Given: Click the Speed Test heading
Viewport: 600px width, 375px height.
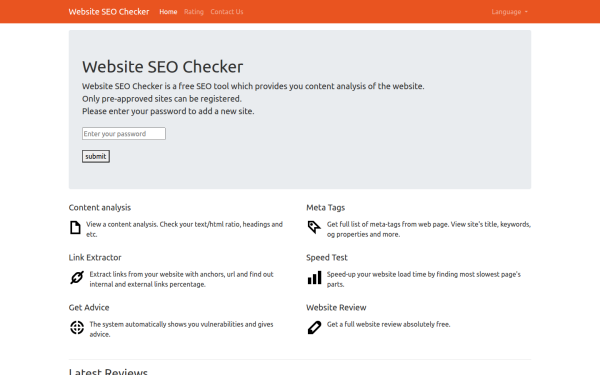Looking at the screenshot, I should click(x=327, y=258).
